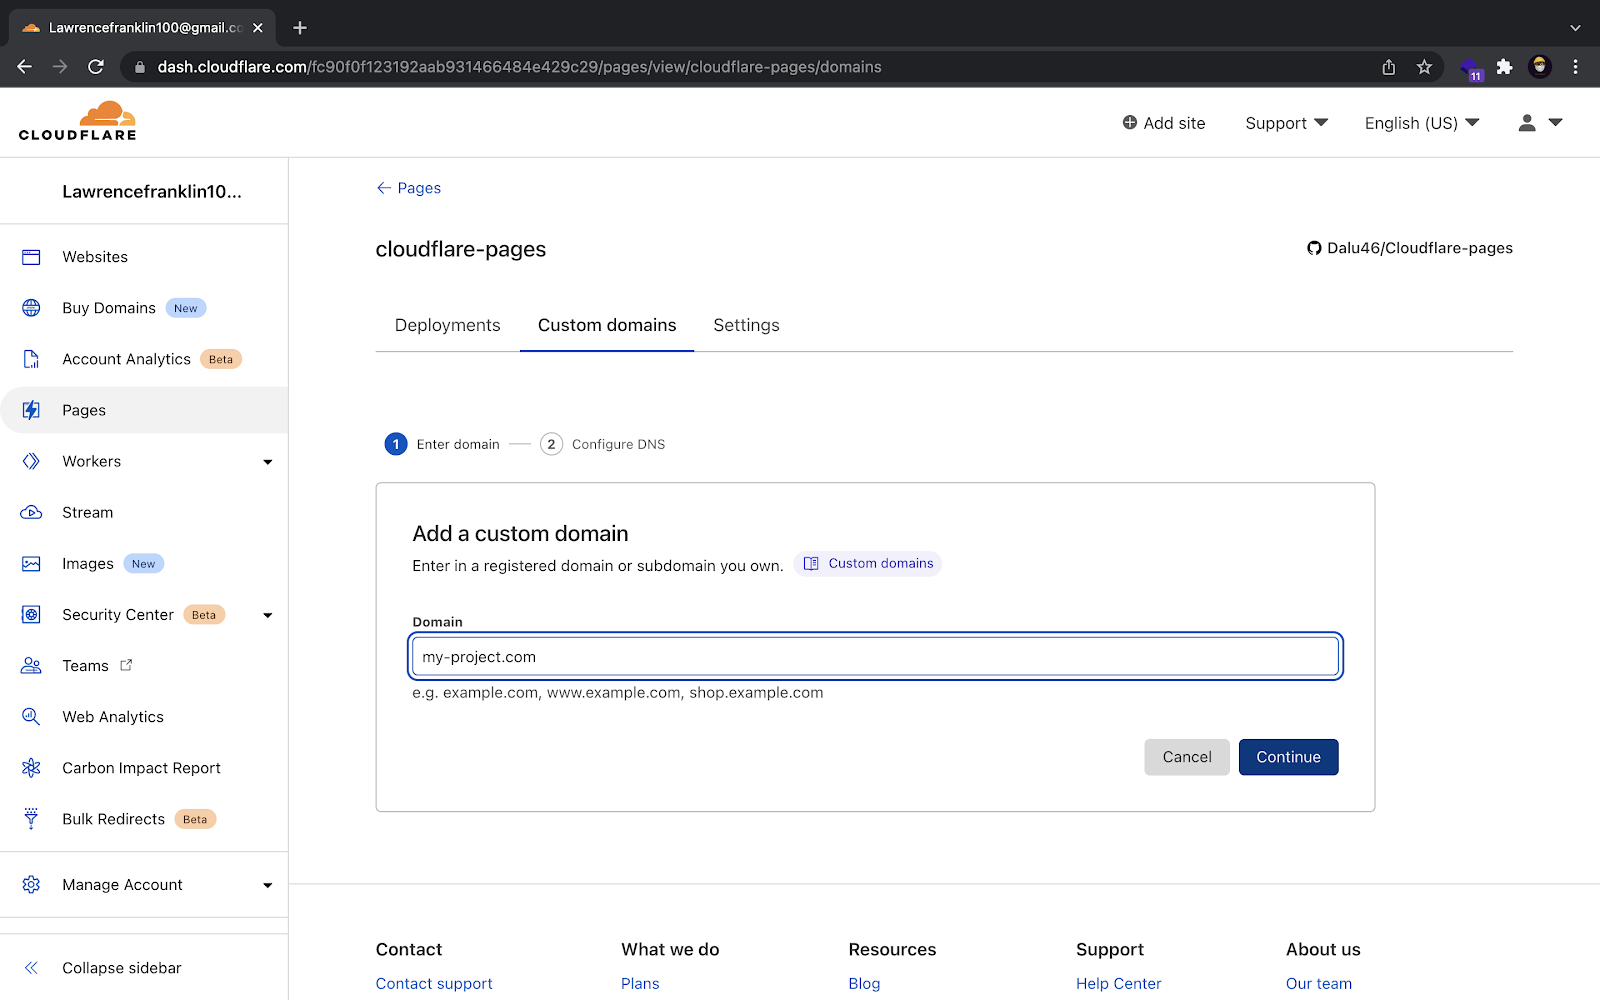Click the Manage Account gear icon
1600x1000 pixels.
(x=31, y=885)
